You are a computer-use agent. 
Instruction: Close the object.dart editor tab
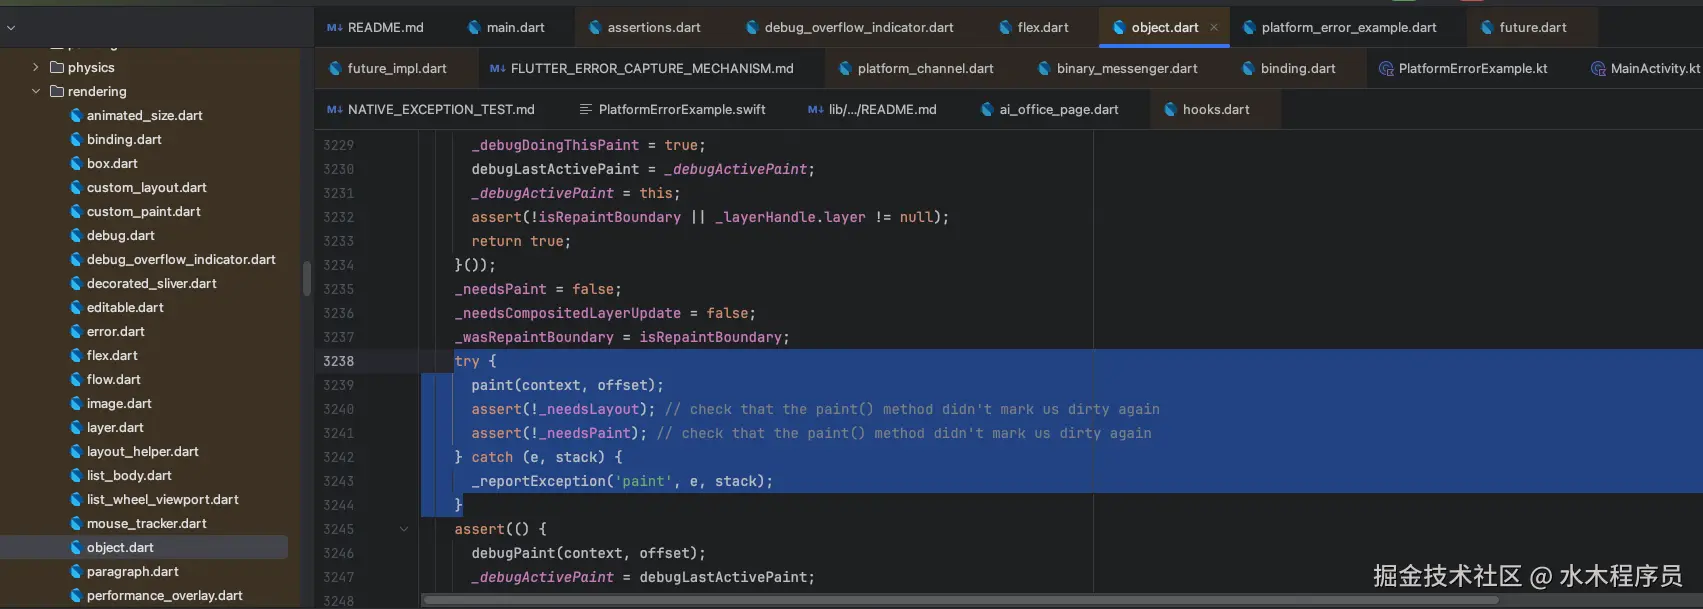1214,28
